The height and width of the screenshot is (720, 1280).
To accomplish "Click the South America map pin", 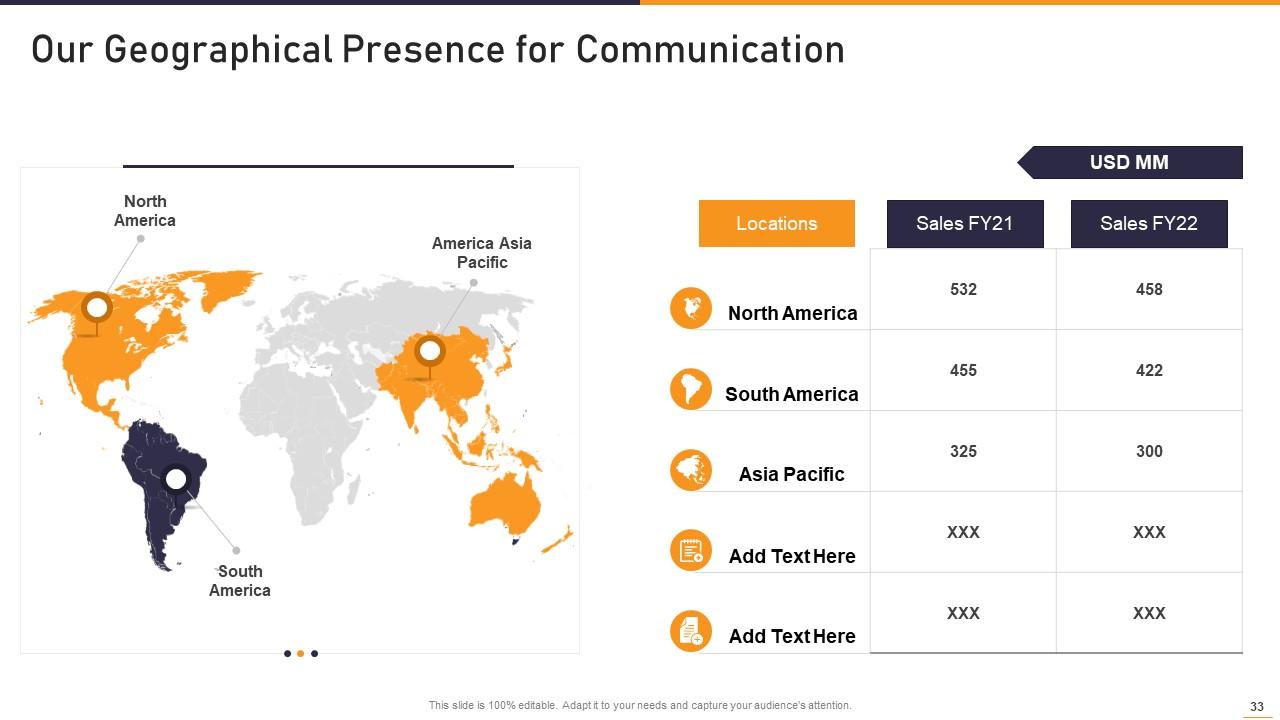I will coord(176,480).
